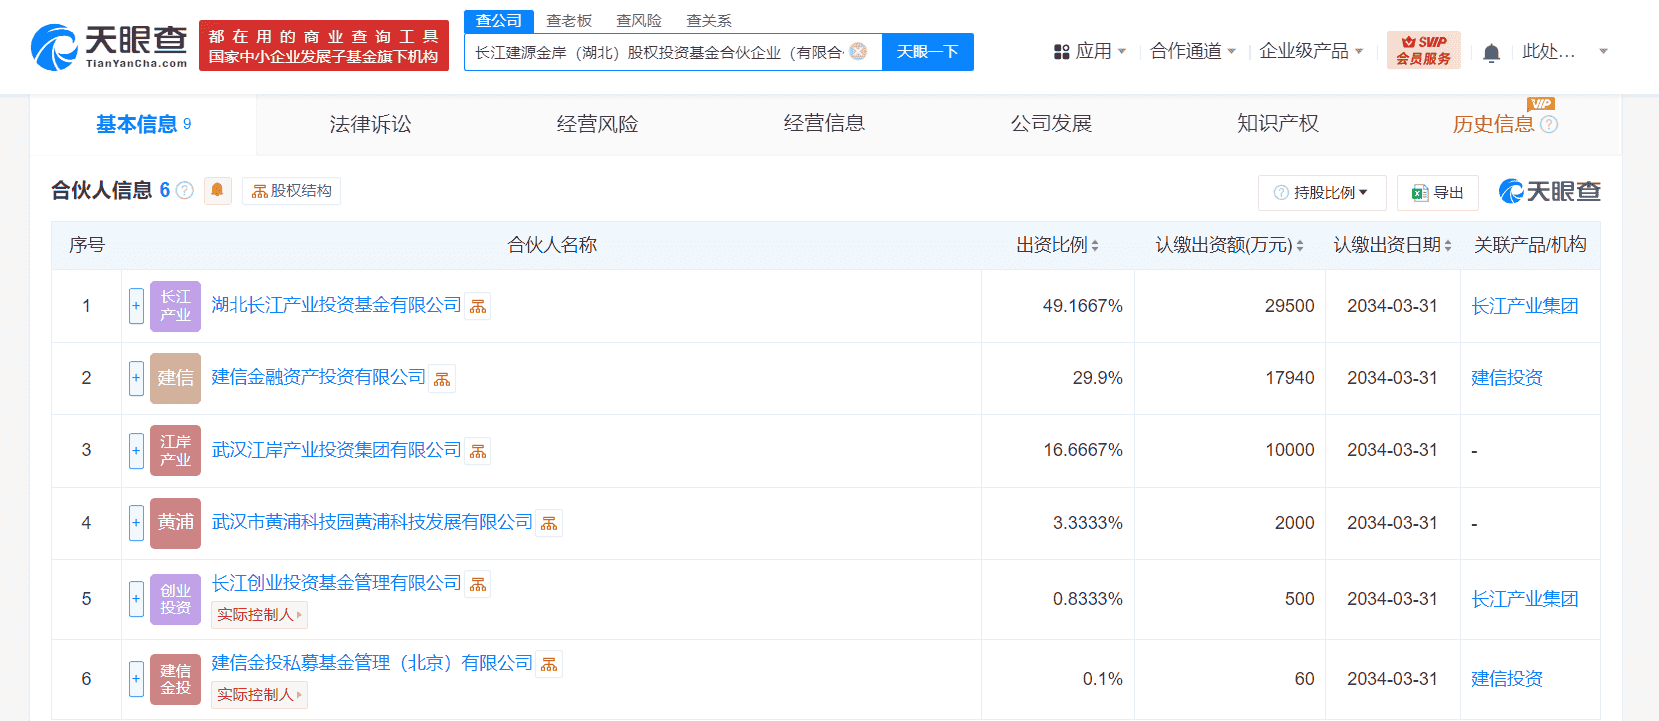The width and height of the screenshot is (1659, 721).
Task: Clear the search box with the X icon
Action: [x=858, y=52]
